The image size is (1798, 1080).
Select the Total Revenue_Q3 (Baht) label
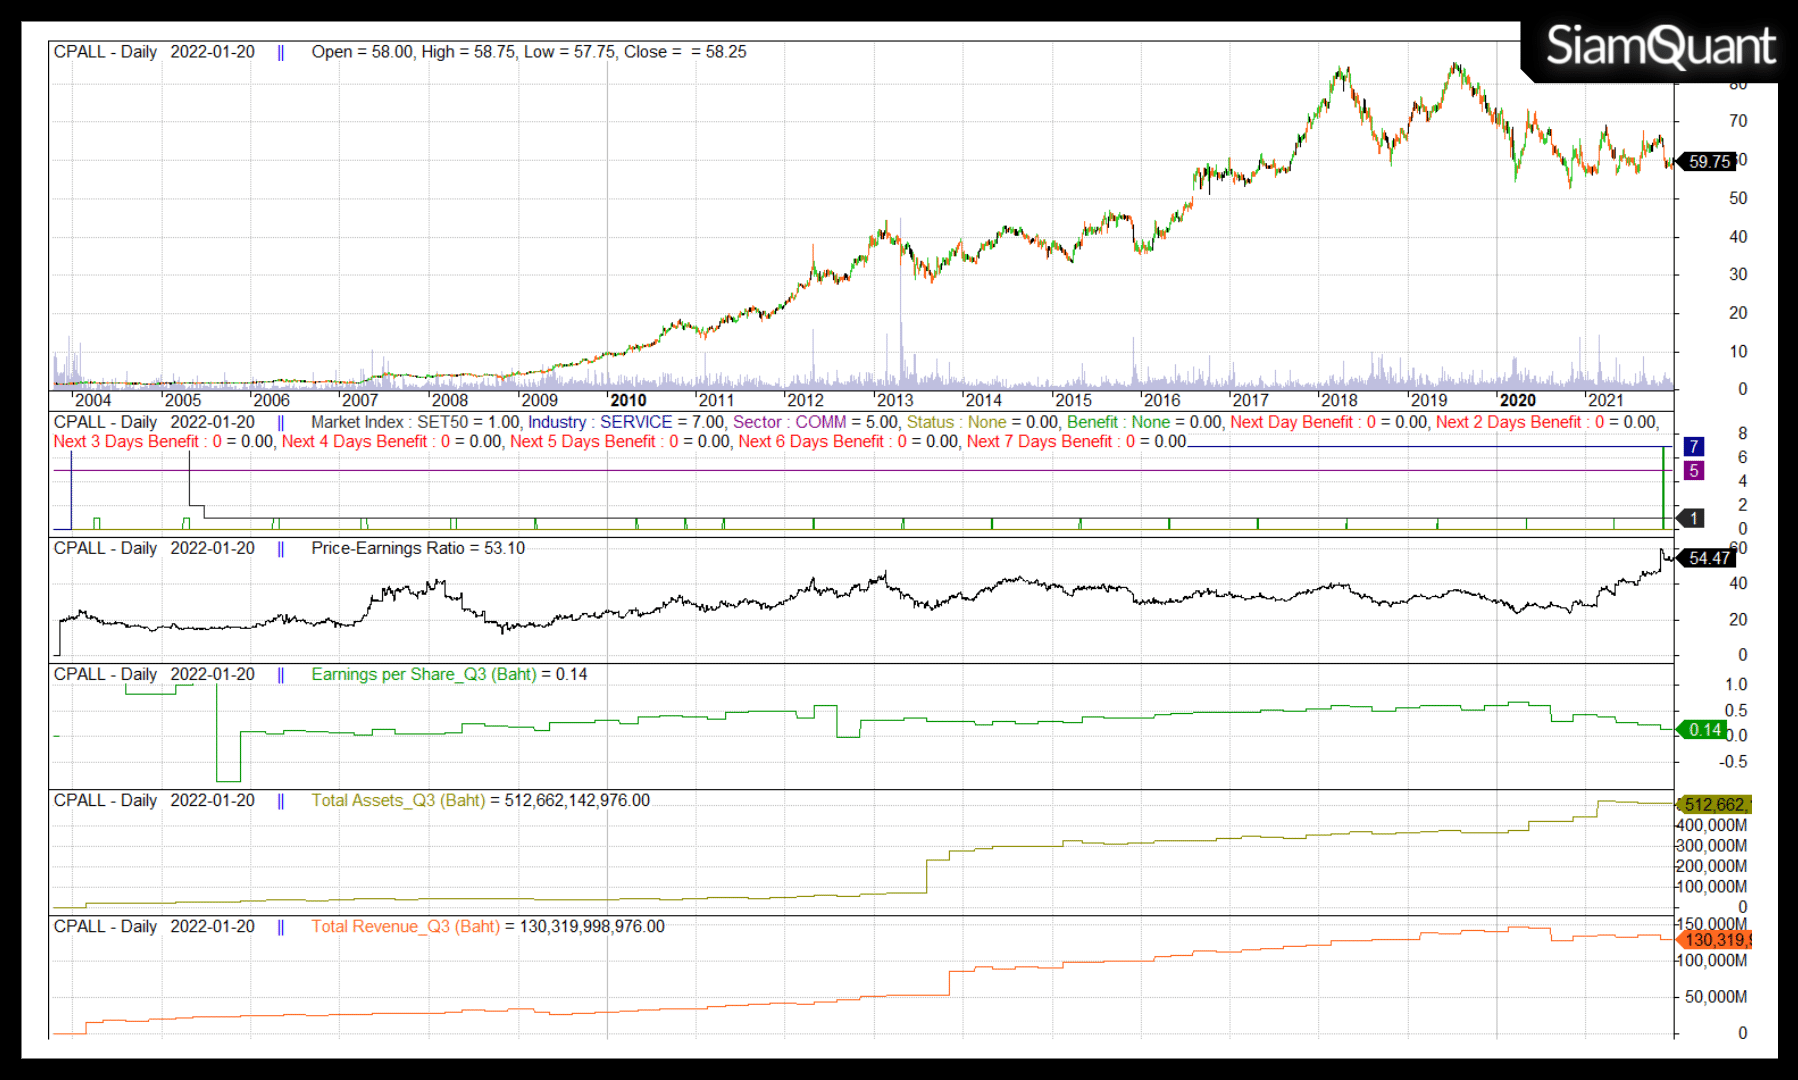(405, 926)
